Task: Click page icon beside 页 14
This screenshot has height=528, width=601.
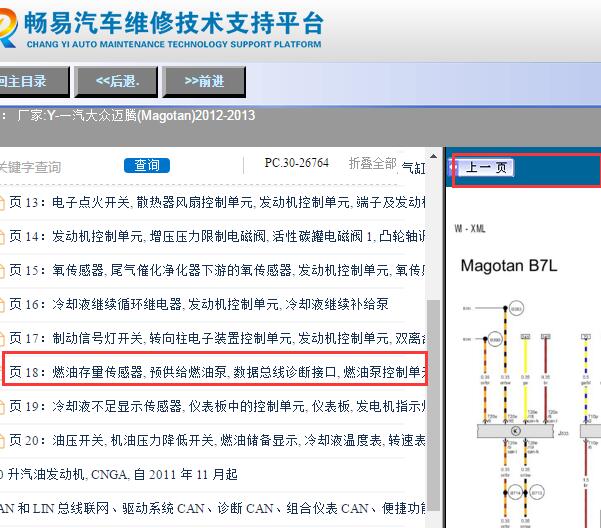Action: click(x=2, y=237)
